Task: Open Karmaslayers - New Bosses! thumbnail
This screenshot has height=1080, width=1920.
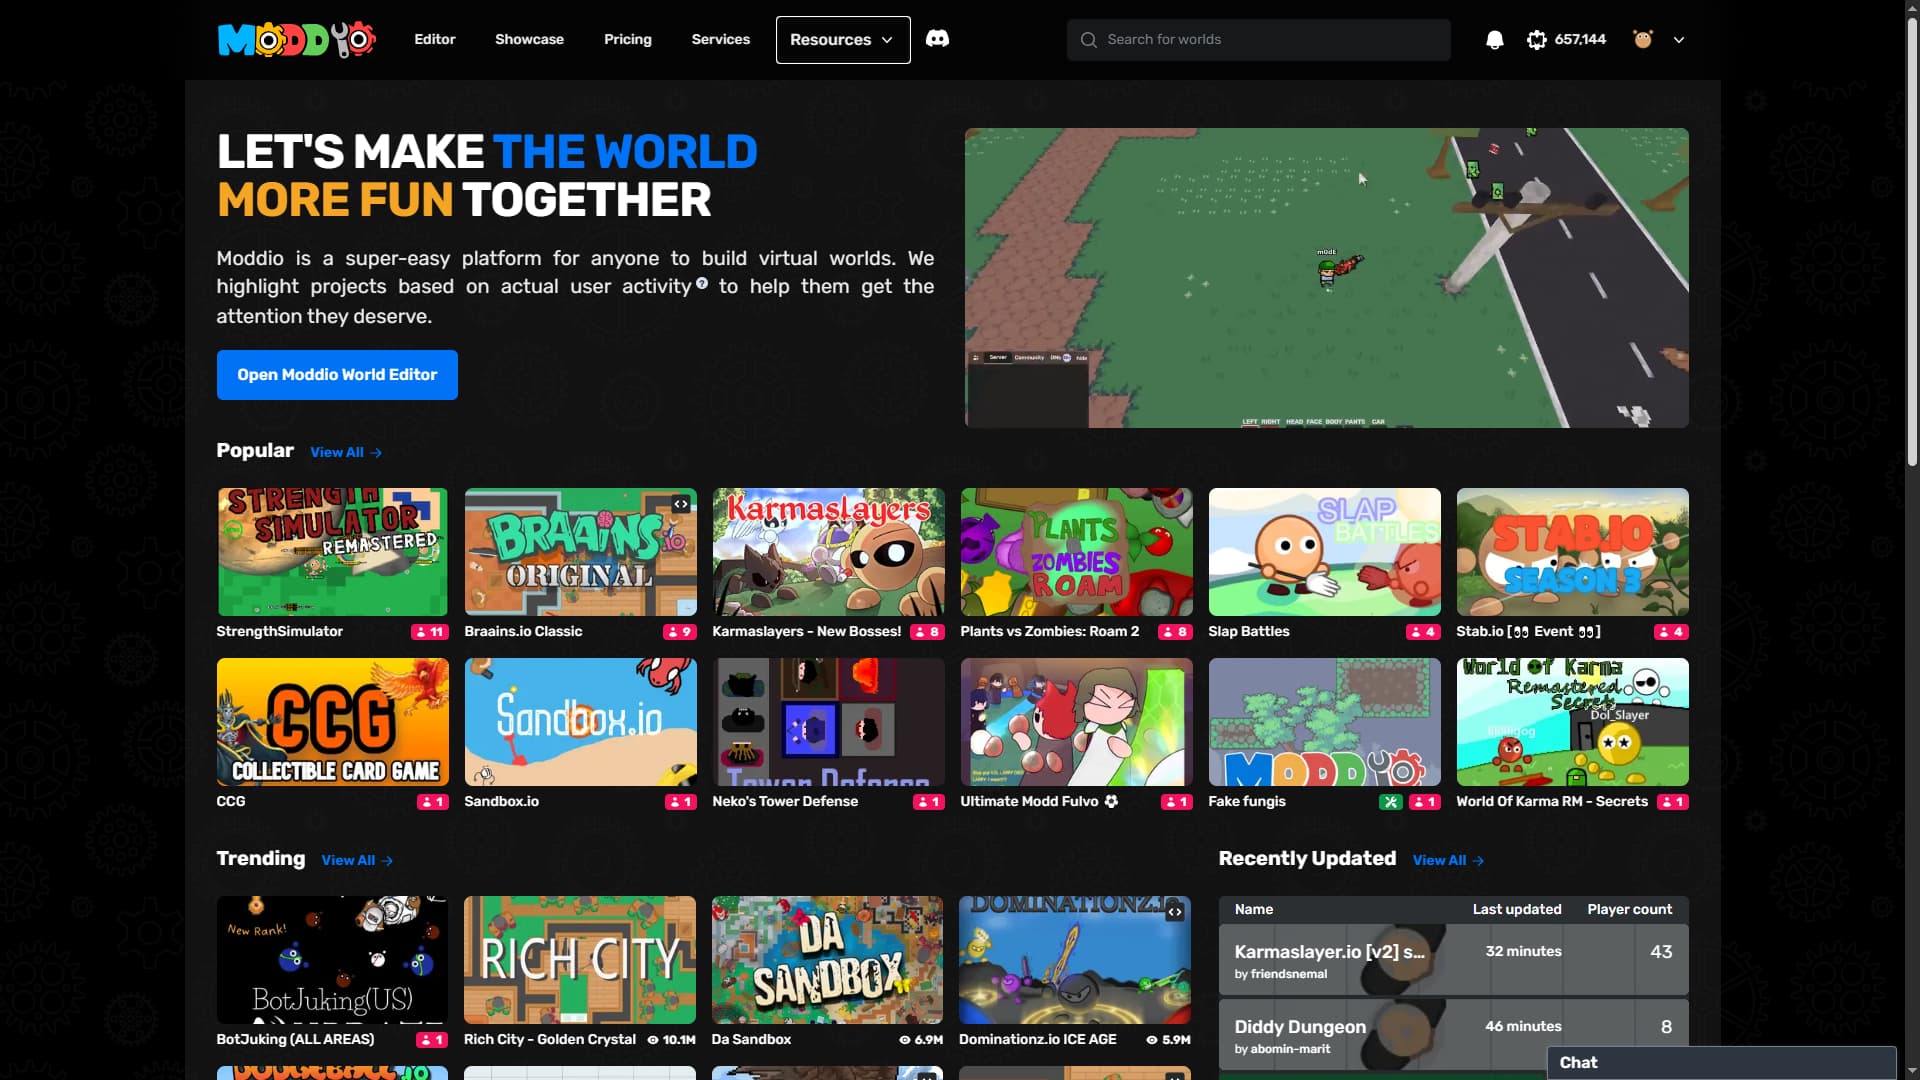Action: 828,552
